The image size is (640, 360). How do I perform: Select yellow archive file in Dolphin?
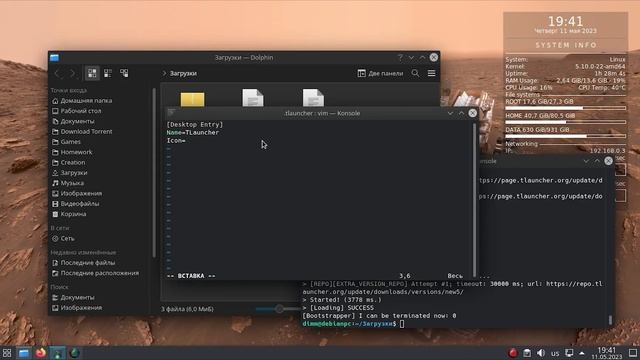tap(192, 99)
